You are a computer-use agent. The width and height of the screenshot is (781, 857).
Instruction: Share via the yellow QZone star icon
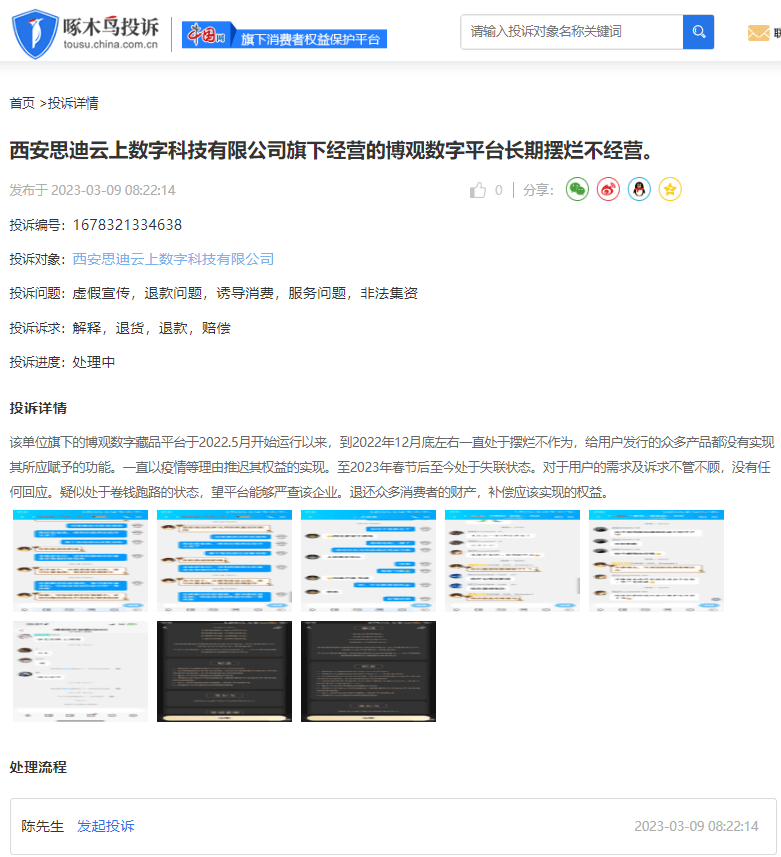(670, 190)
